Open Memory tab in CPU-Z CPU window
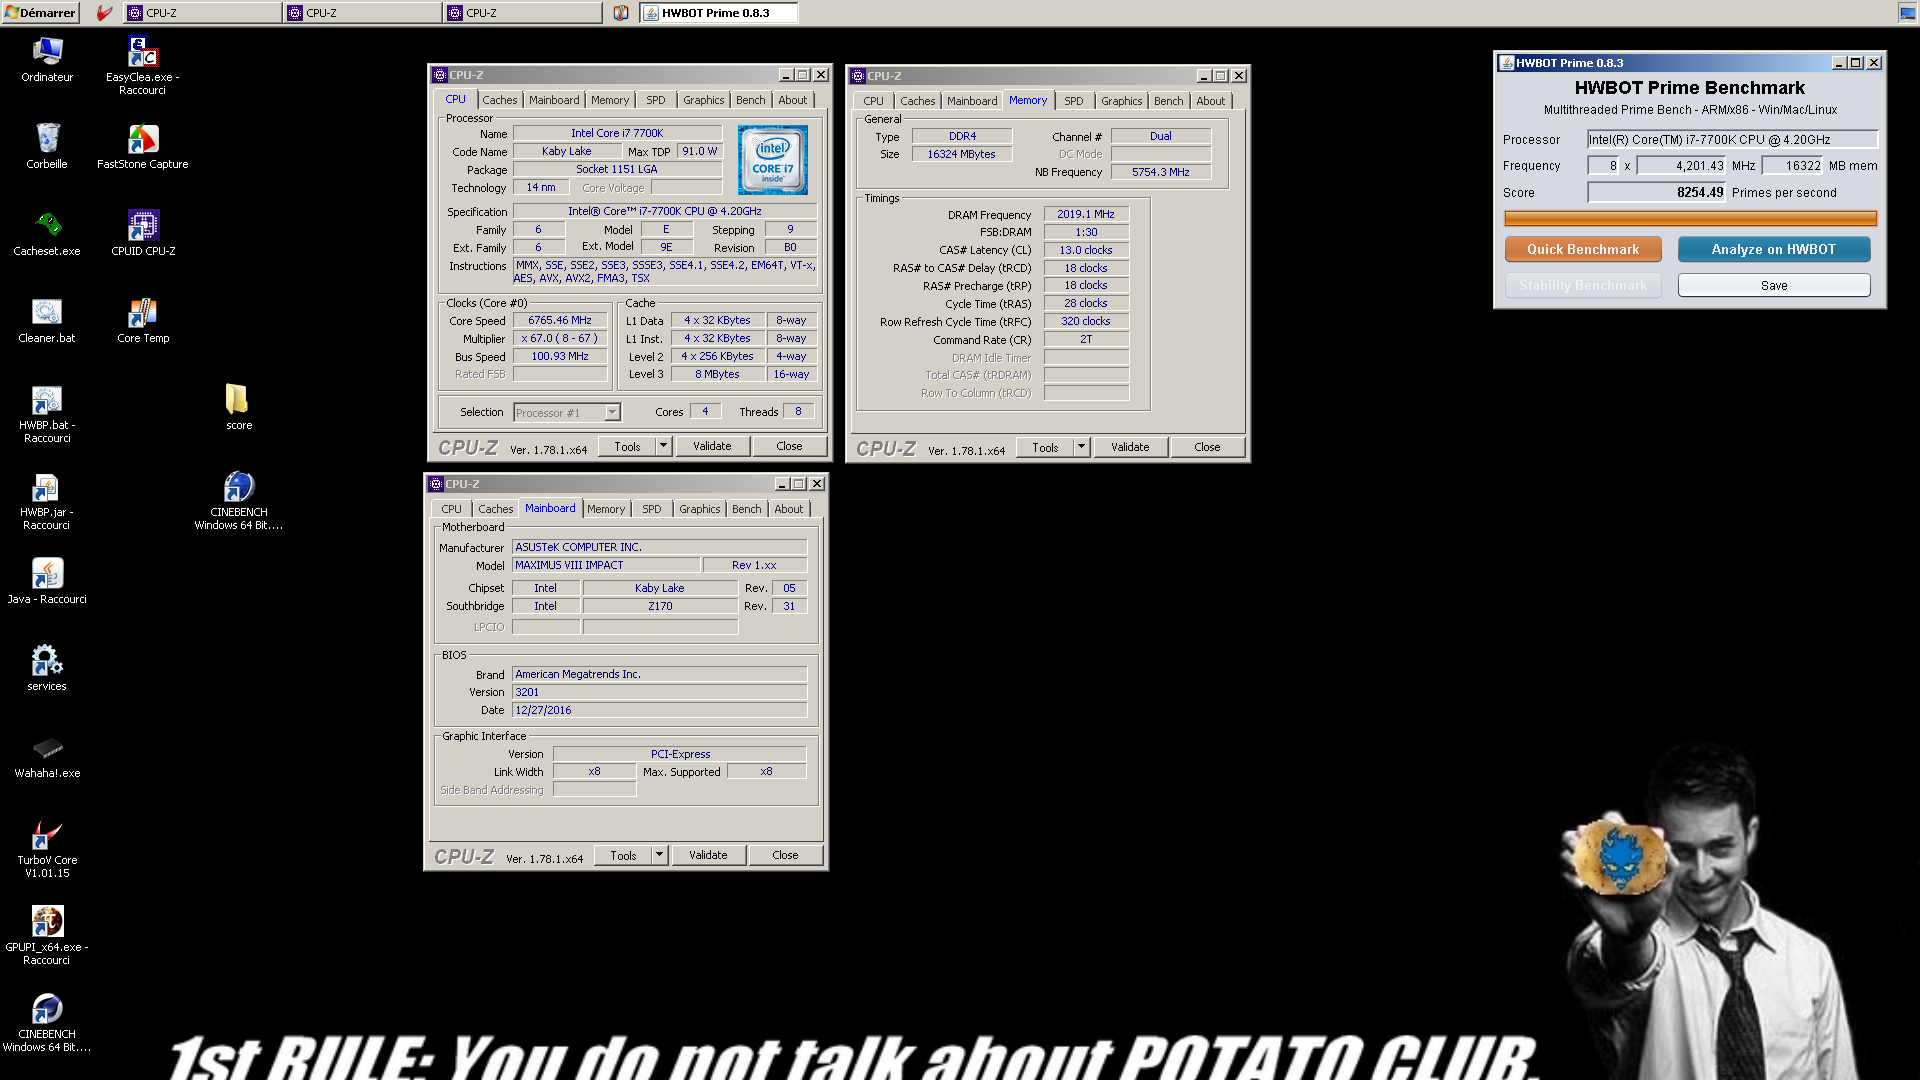Viewport: 1920px width, 1080px height. tap(609, 100)
